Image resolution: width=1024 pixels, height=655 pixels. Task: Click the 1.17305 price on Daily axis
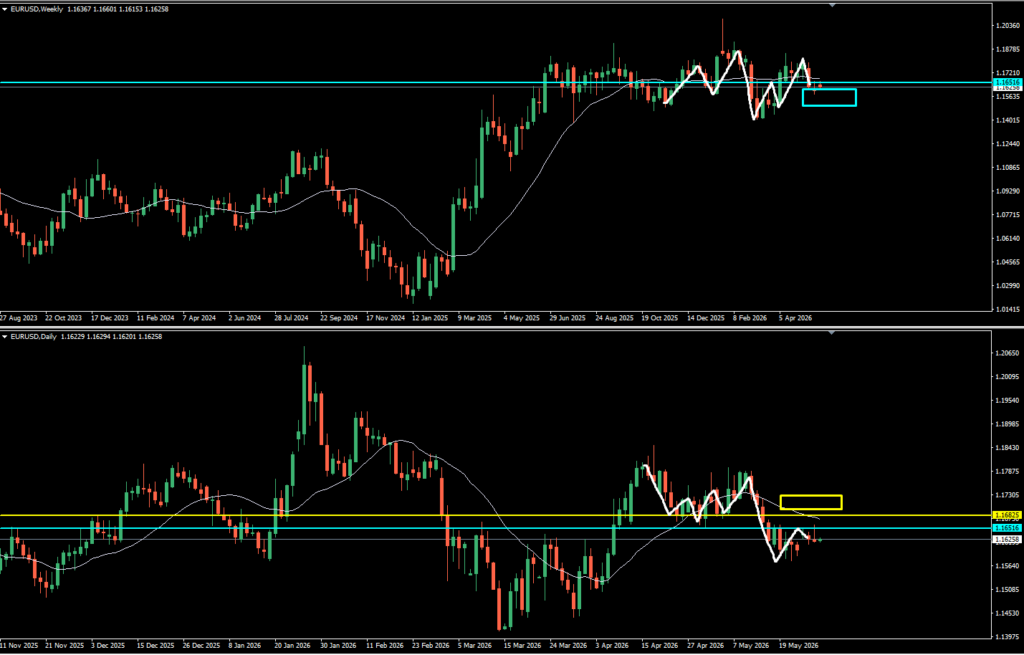tap(1008, 496)
